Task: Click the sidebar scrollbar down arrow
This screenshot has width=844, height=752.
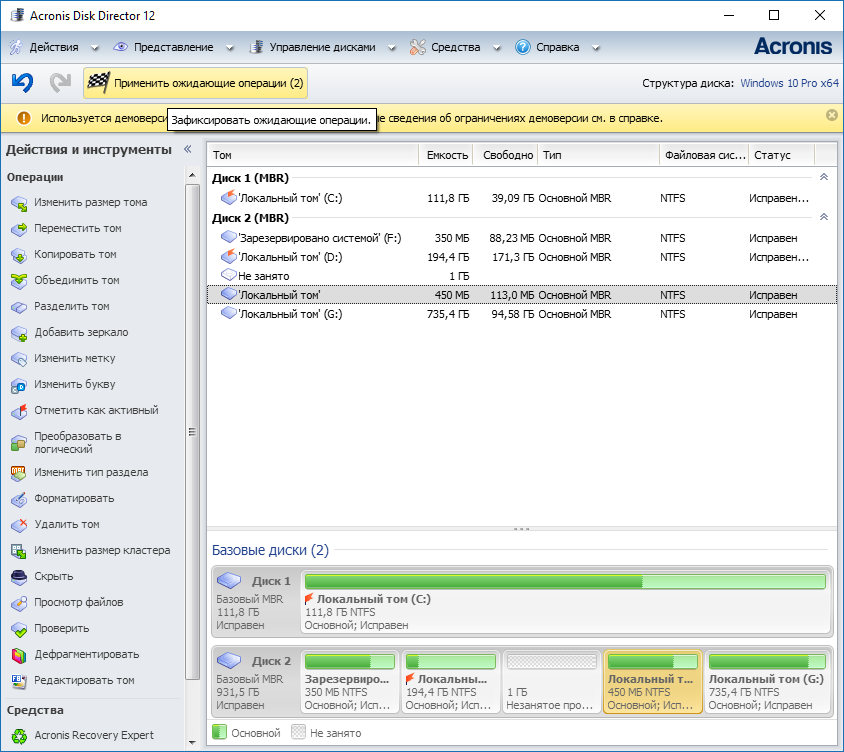Action: point(192,743)
